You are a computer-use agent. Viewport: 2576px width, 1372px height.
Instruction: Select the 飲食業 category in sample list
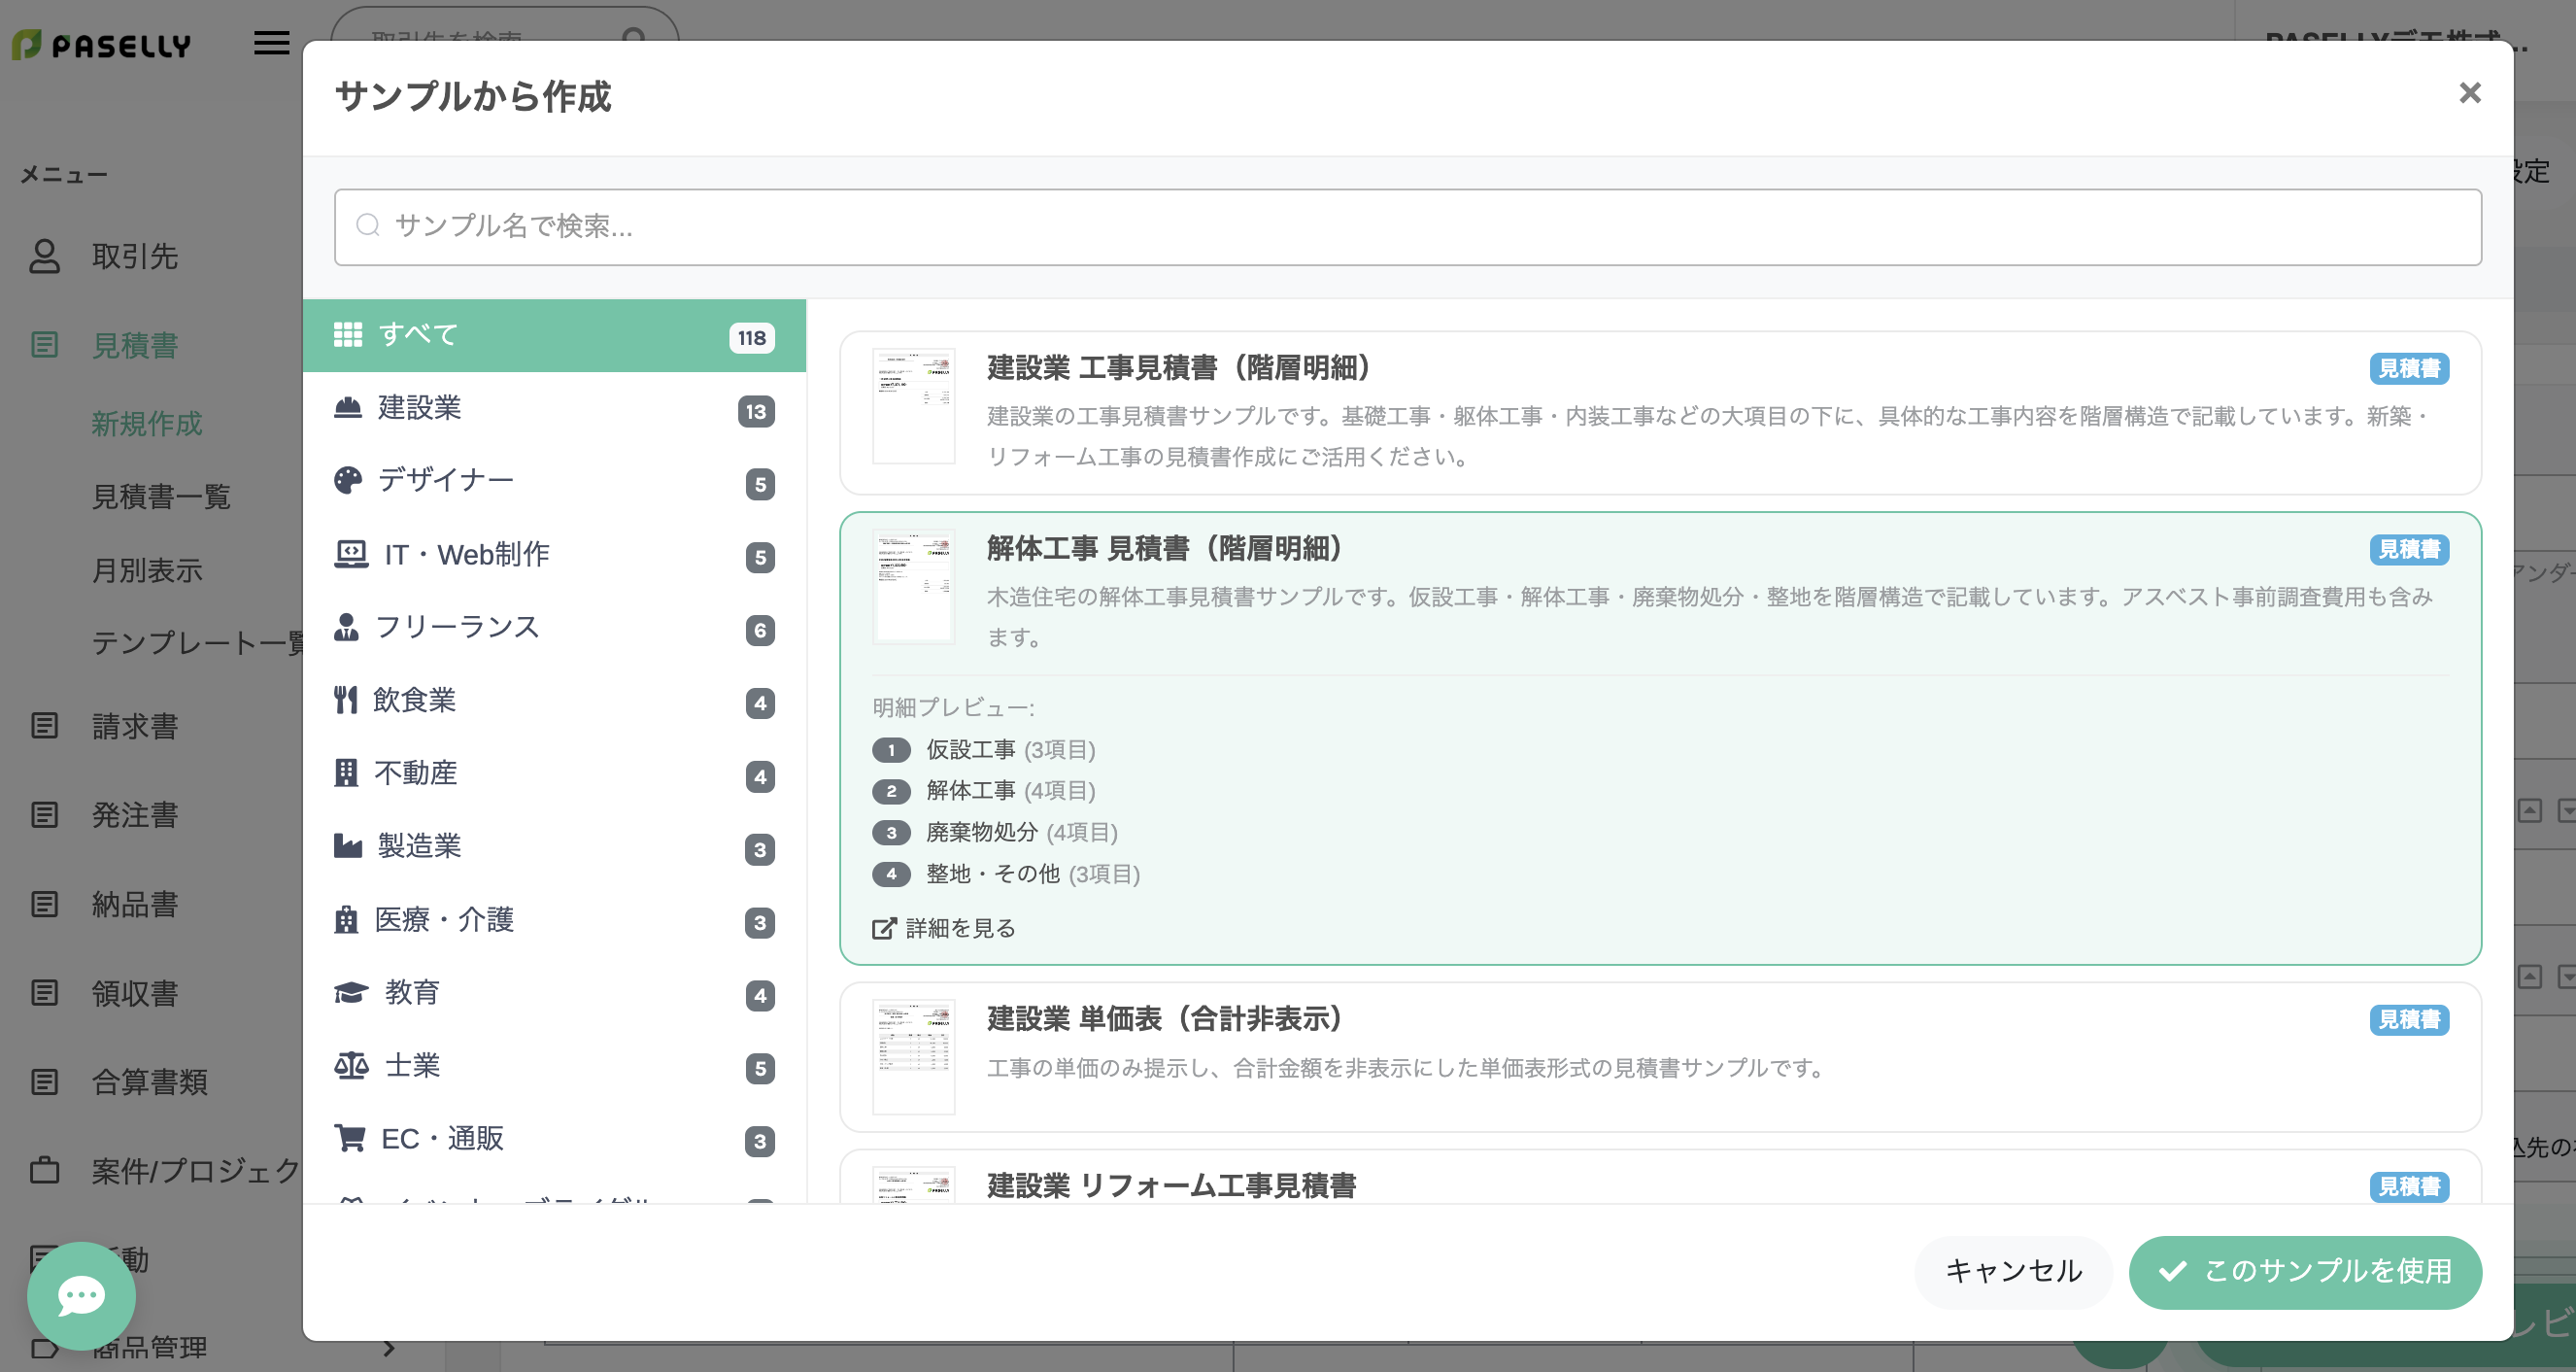pyautogui.click(x=554, y=700)
